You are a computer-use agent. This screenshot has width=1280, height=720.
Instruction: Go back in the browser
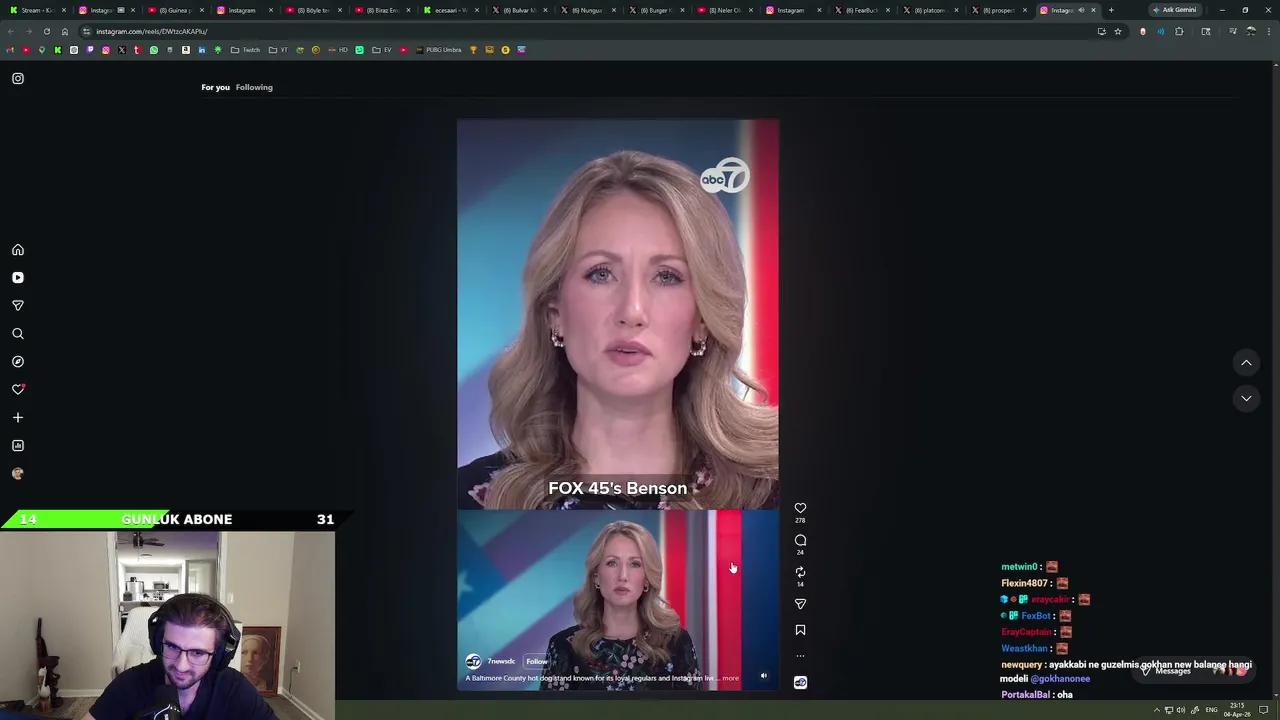[x=11, y=31]
